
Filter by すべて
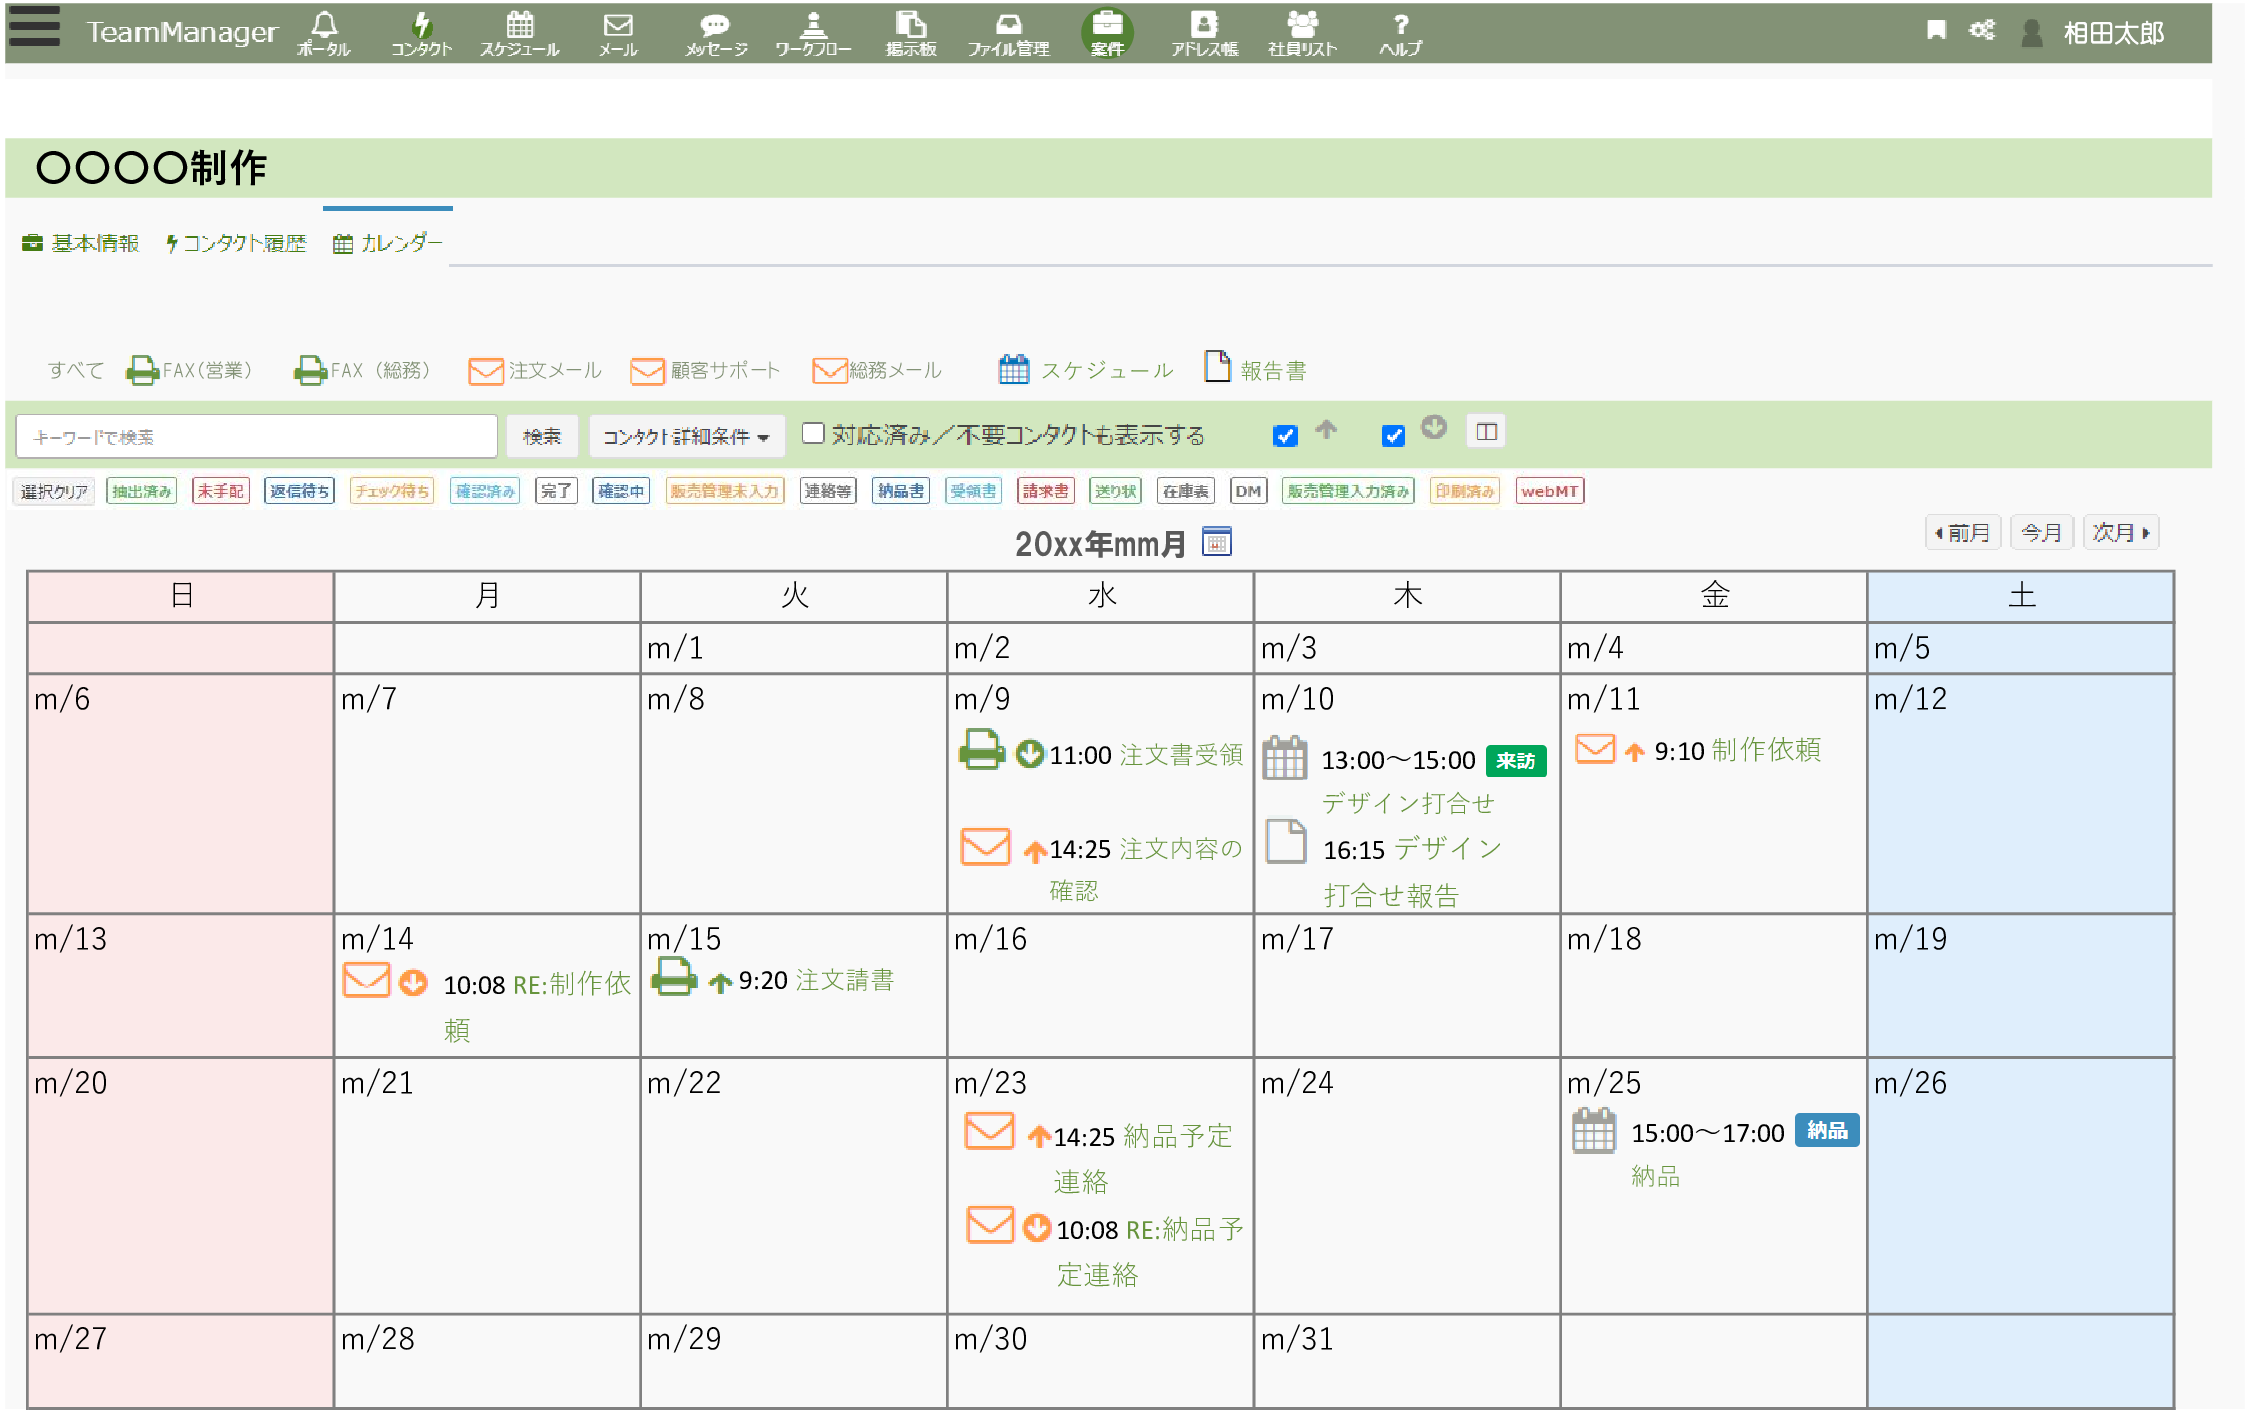coord(75,371)
